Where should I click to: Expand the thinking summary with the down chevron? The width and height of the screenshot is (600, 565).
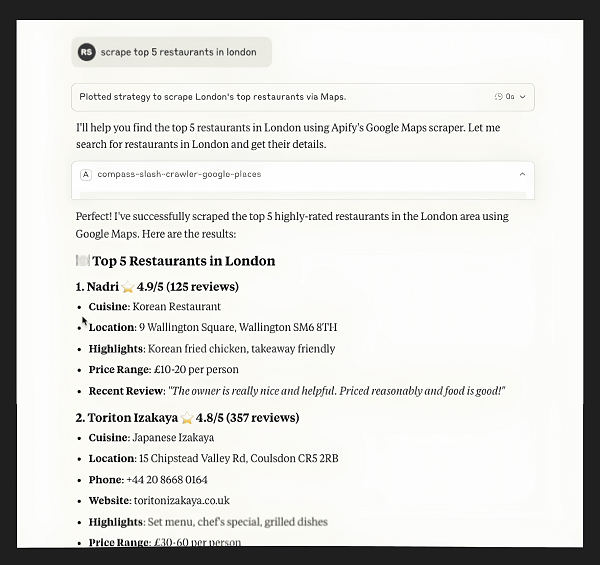coord(523,97)
